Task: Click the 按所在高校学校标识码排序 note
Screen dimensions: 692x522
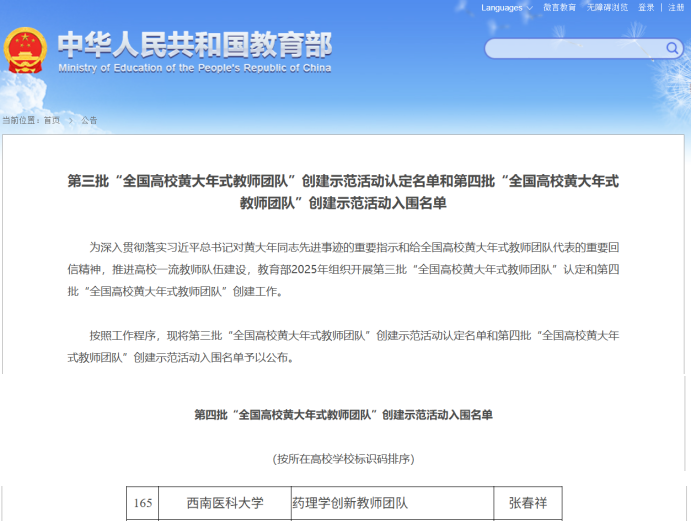Action: [x=343, y=458]
